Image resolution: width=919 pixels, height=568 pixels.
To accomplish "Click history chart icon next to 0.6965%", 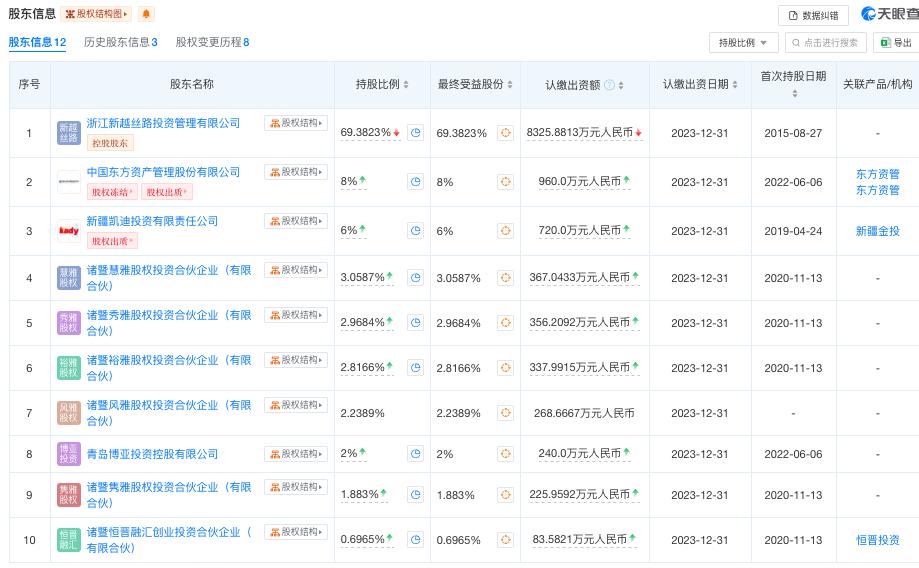I will click(416, 540).
